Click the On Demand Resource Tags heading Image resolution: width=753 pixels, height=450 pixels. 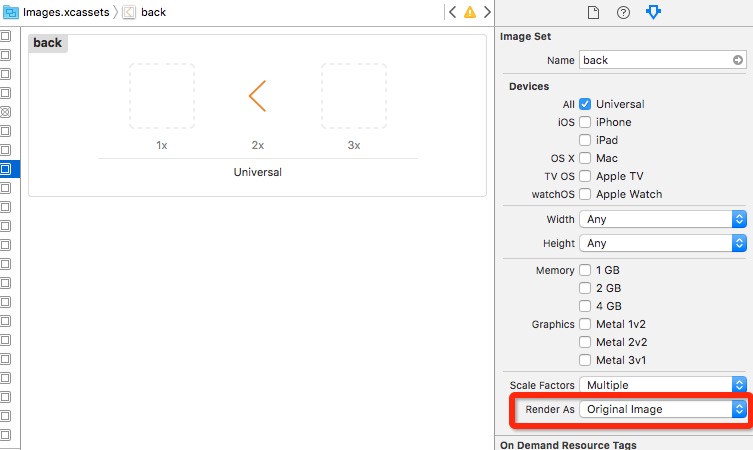(568, 445)
